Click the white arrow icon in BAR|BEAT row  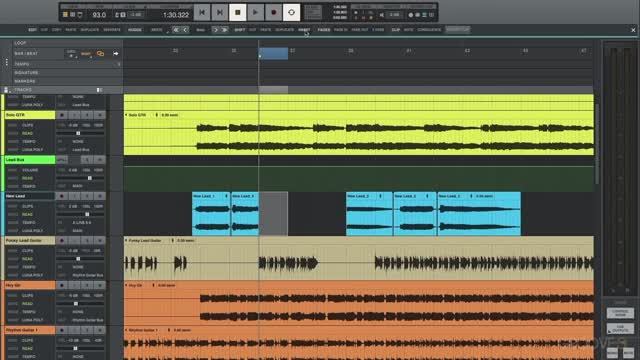coord(116,53)
